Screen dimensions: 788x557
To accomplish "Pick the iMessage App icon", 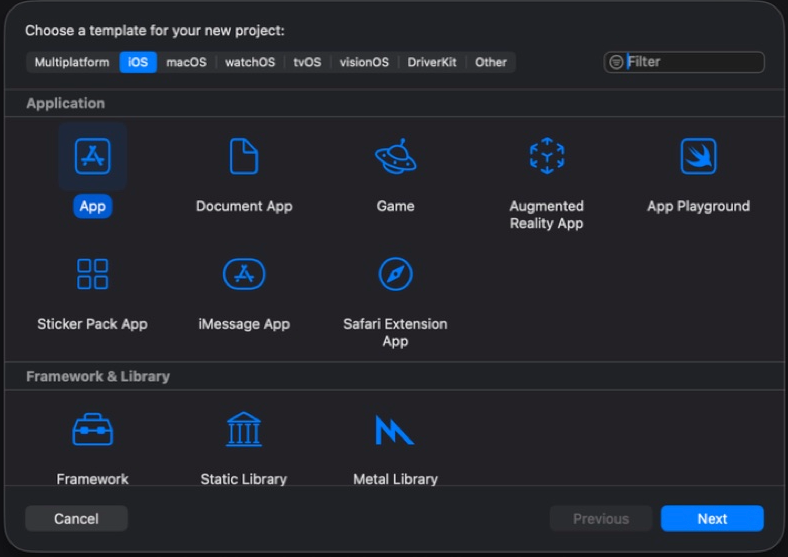I will (244, 274).
